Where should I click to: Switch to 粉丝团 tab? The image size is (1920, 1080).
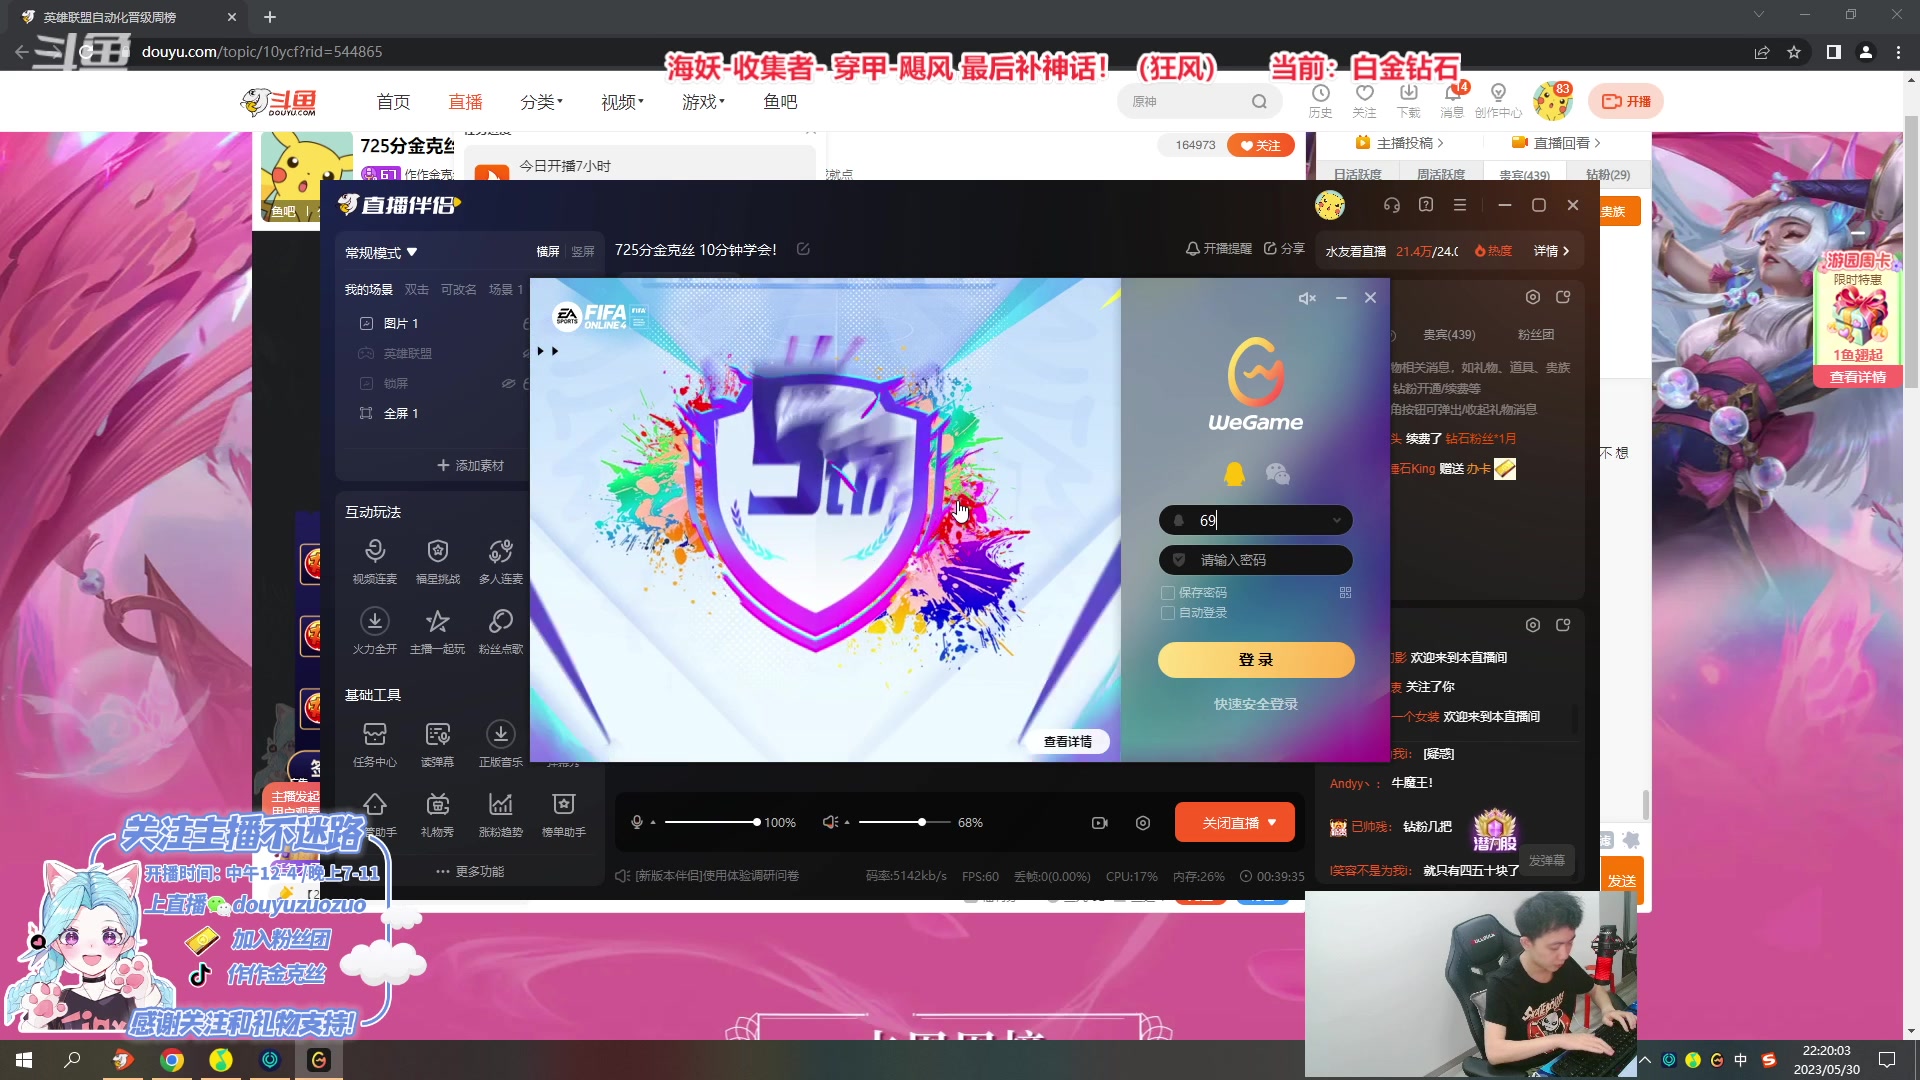click(x=1536, y=335)
